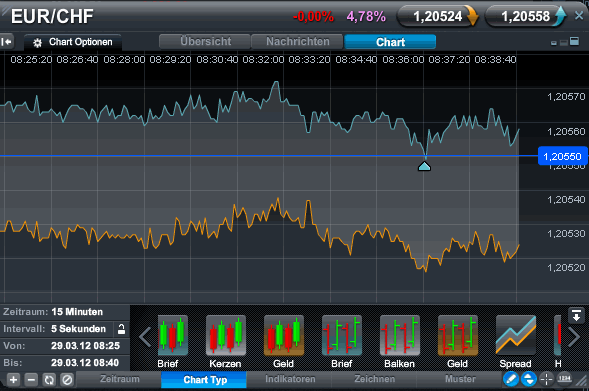Open Chart Optionen settings
Screen dimensions: 589x391
[x=73, y=42]
